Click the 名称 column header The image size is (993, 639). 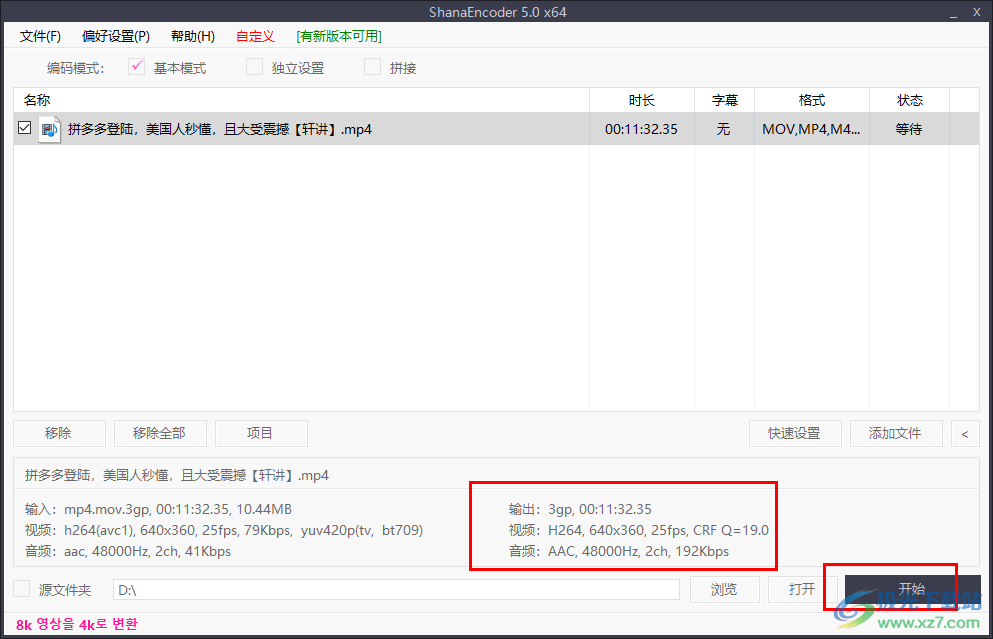tap(301, 100)
